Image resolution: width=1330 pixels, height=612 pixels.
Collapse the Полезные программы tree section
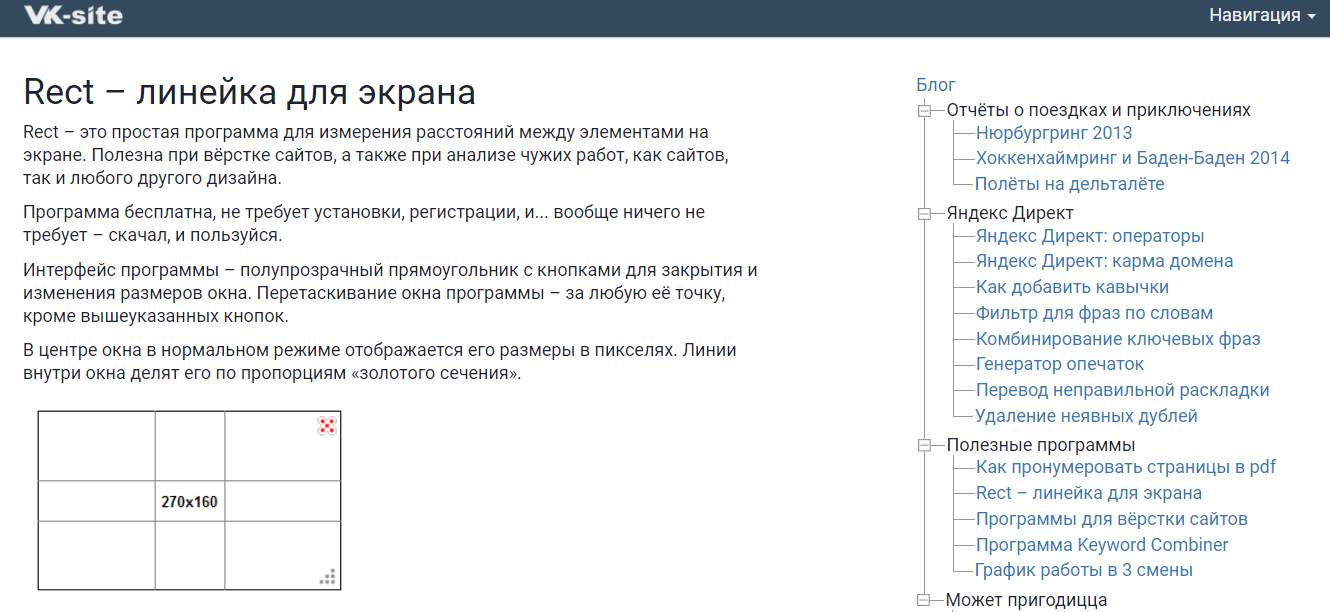click(924, 445)
